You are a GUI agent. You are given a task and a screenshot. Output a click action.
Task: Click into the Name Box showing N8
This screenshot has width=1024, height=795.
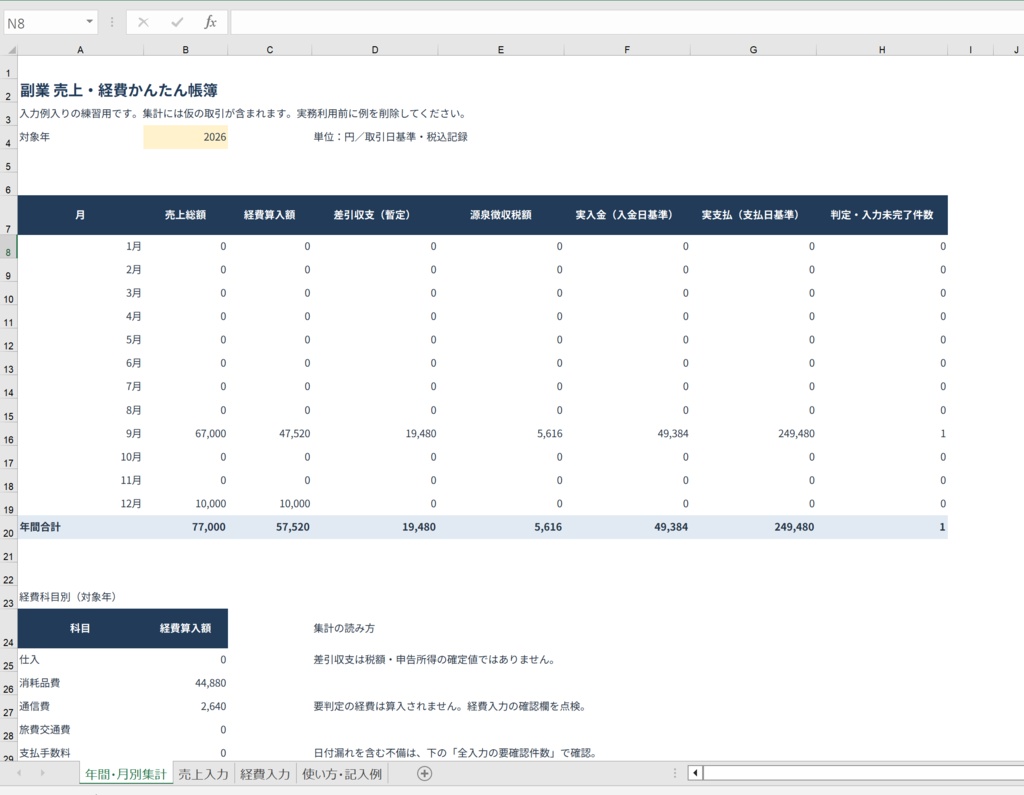pyautogui.click(x=43, y=23)
